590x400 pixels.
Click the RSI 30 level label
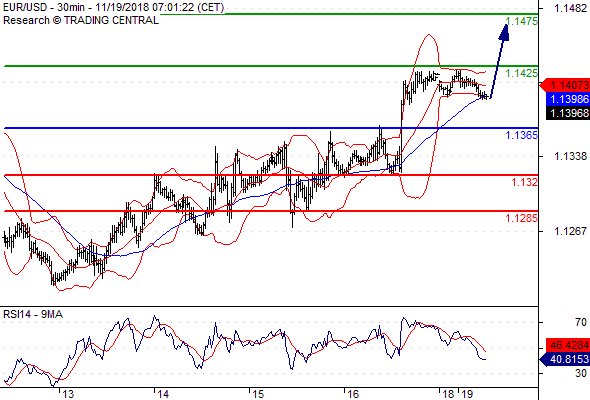click(581, 373)
